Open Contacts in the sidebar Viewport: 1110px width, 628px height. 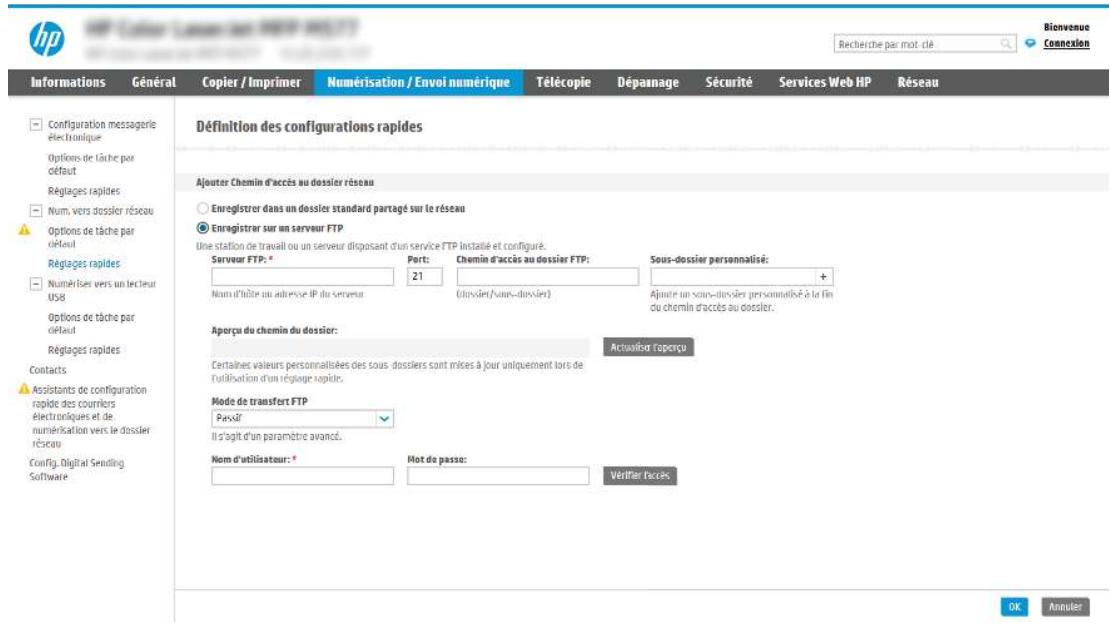pos(47,370)
